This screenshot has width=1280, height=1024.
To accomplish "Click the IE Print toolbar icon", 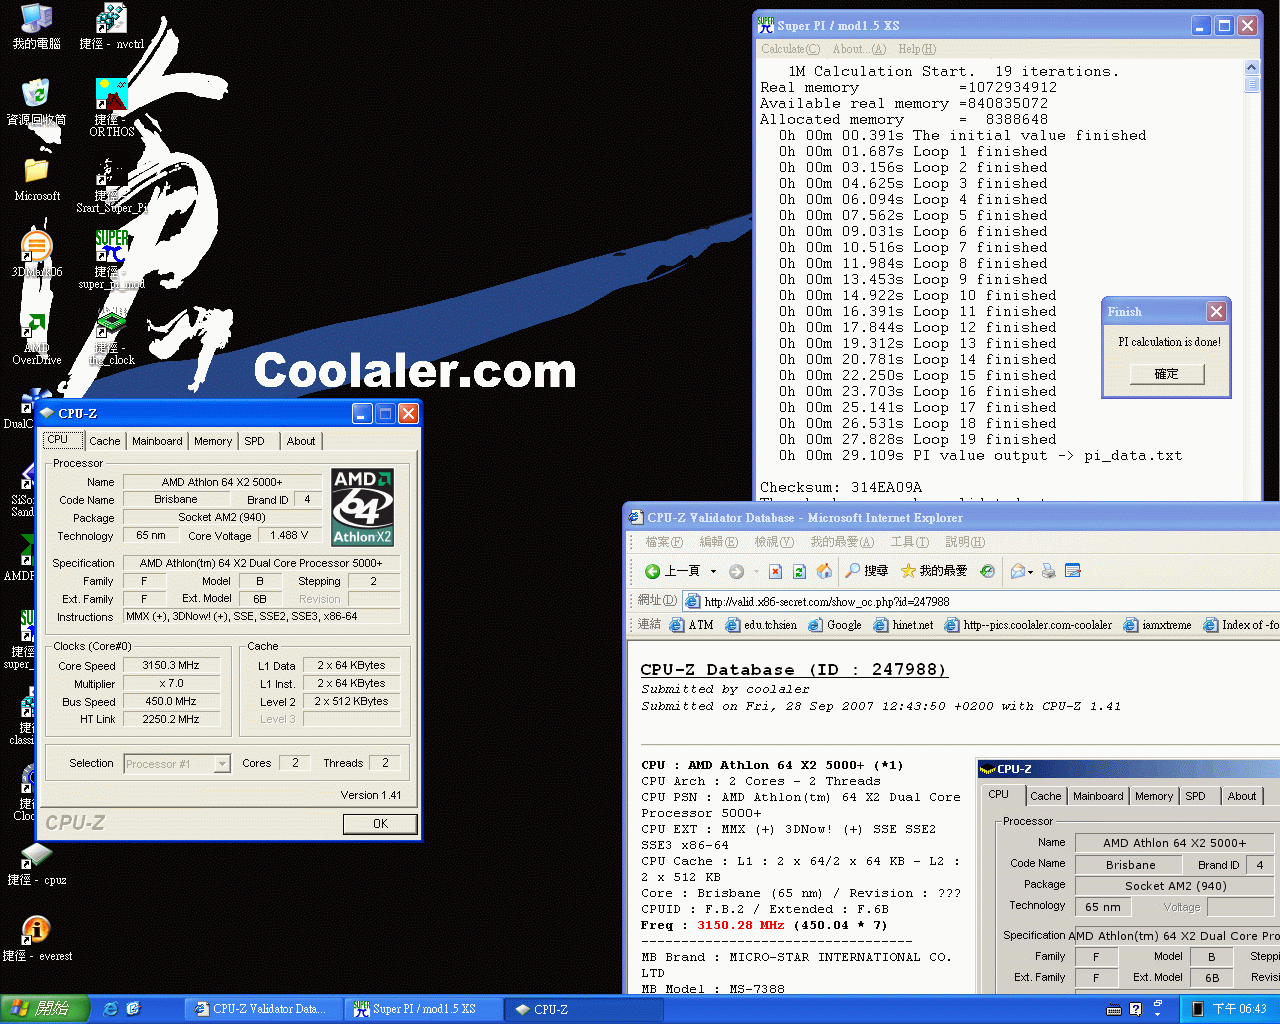I will (1048, 571).
